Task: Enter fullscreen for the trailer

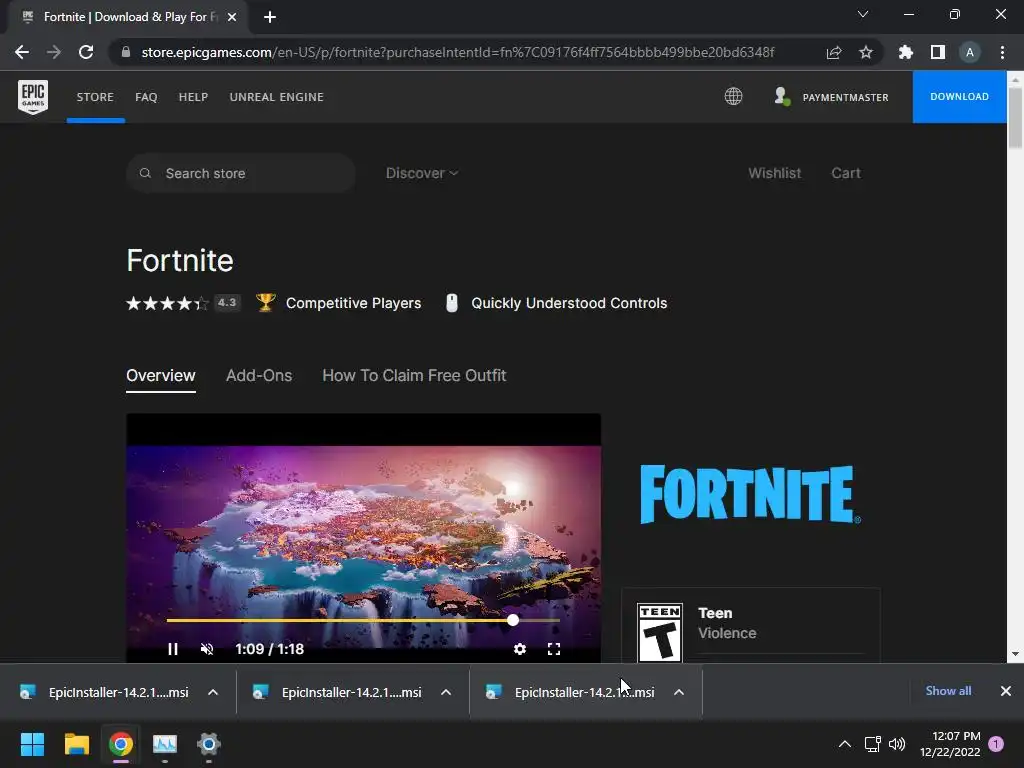Action: pyautogui.click(x=554, y=649)
